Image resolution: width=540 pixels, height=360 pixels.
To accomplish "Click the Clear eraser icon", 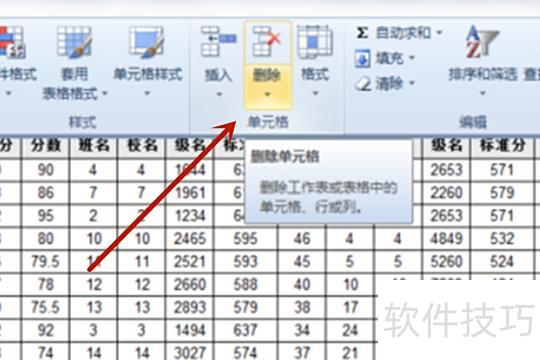I will tap(363, 84).
